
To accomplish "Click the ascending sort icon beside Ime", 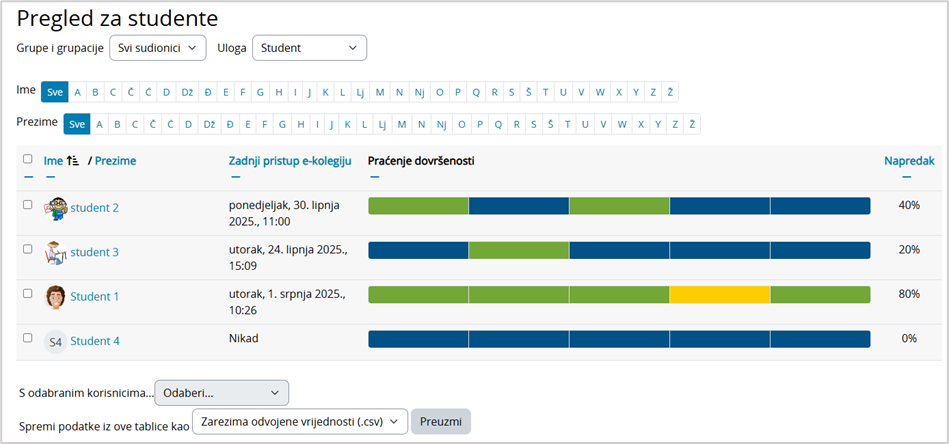I will [72, 160].
